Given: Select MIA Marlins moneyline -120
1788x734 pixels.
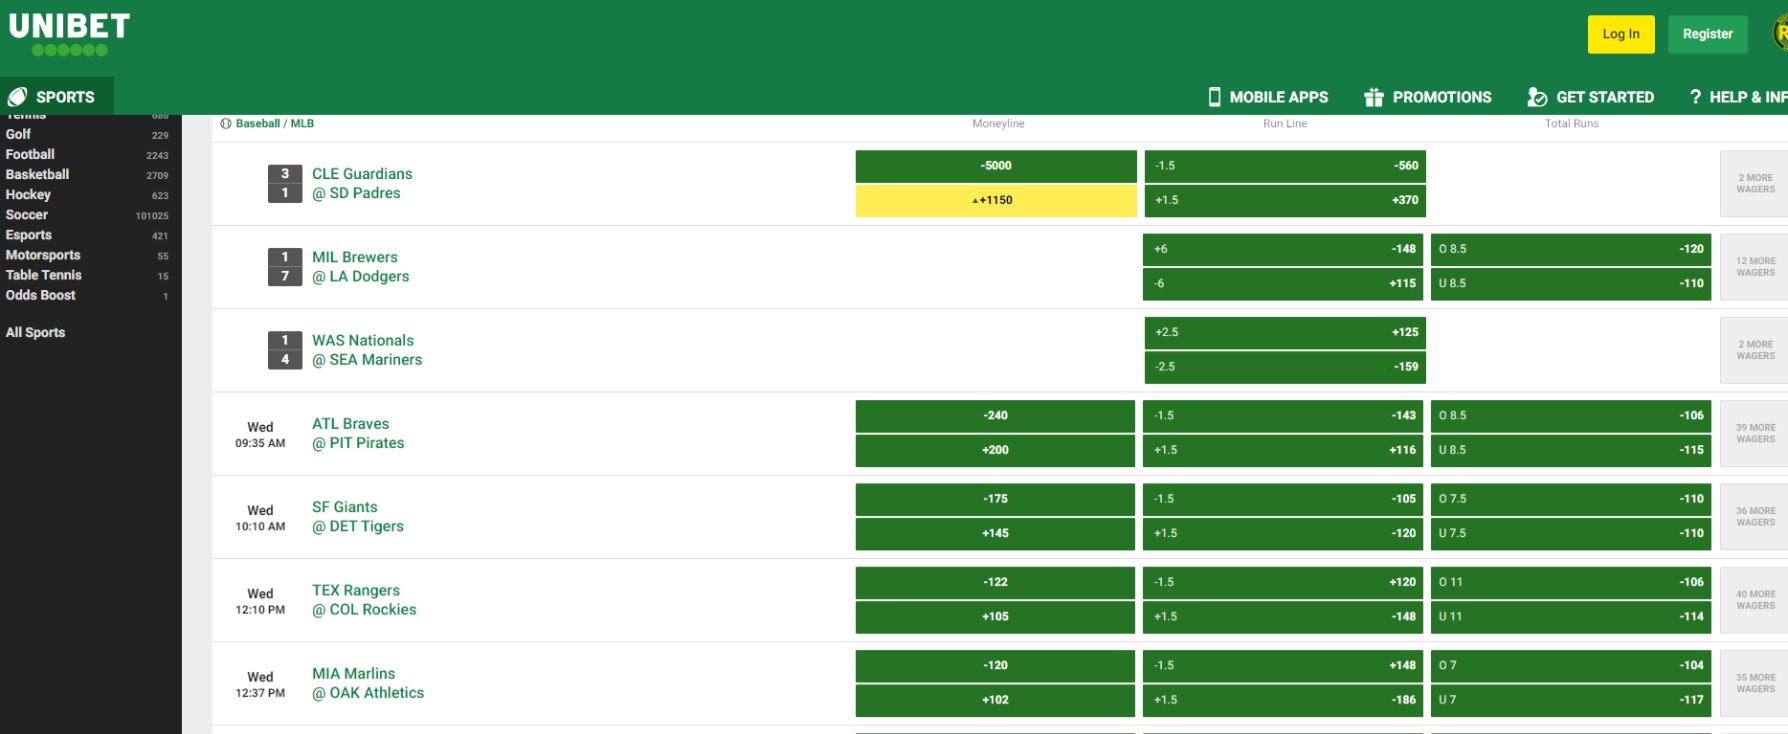Looking at the screenshot, I should coord(996,665).
